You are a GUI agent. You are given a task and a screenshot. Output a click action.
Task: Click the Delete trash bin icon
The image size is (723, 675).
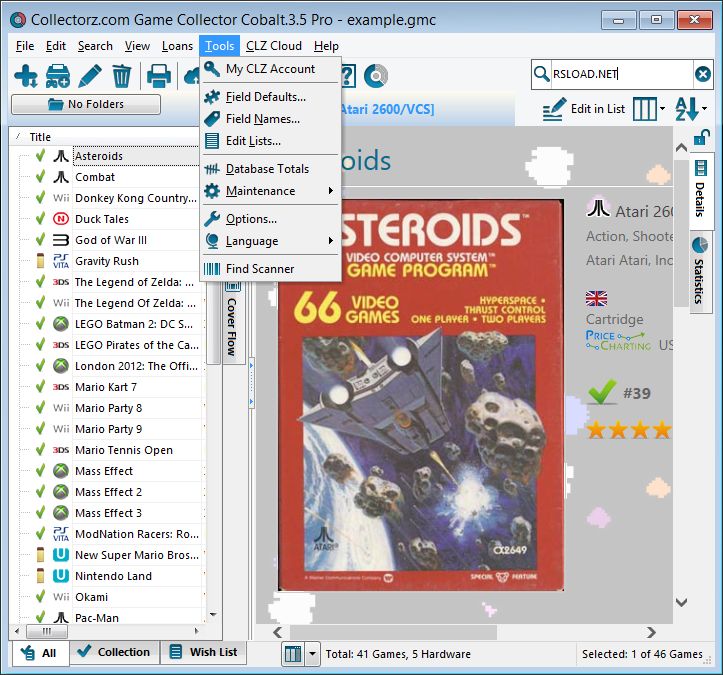click(x=122, y=76)
